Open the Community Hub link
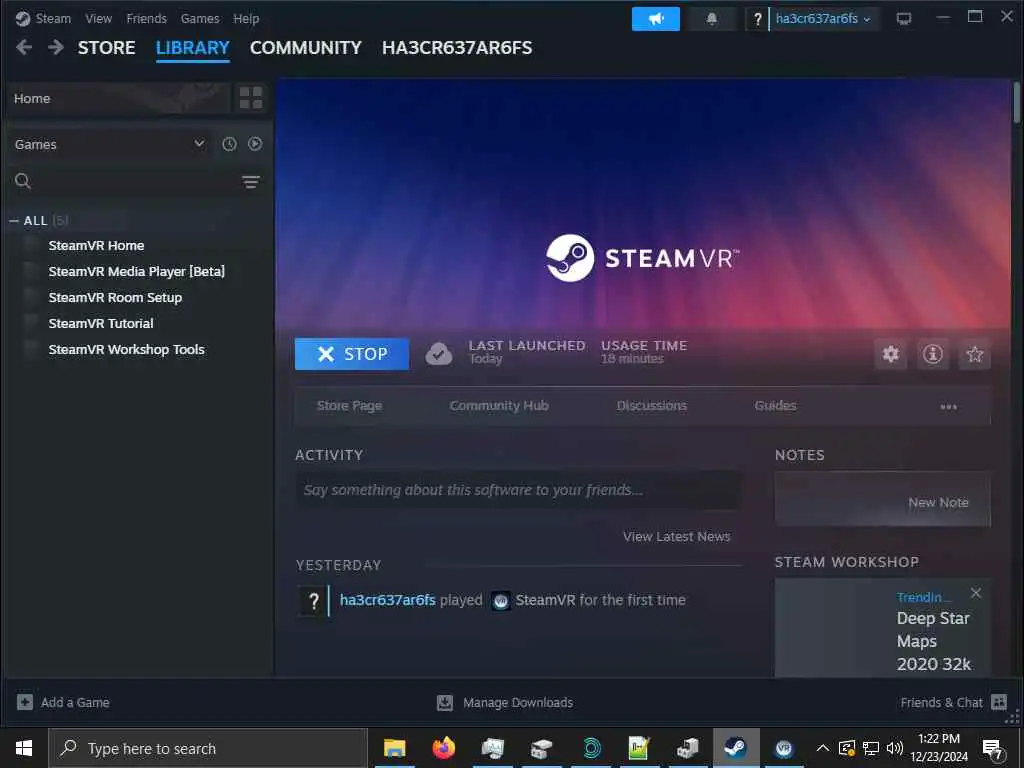 pos(499,406)
